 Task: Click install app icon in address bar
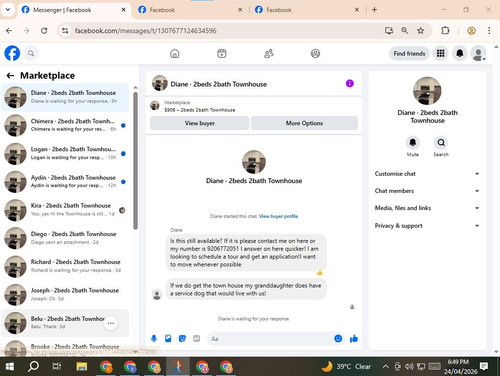click(389, 31)
